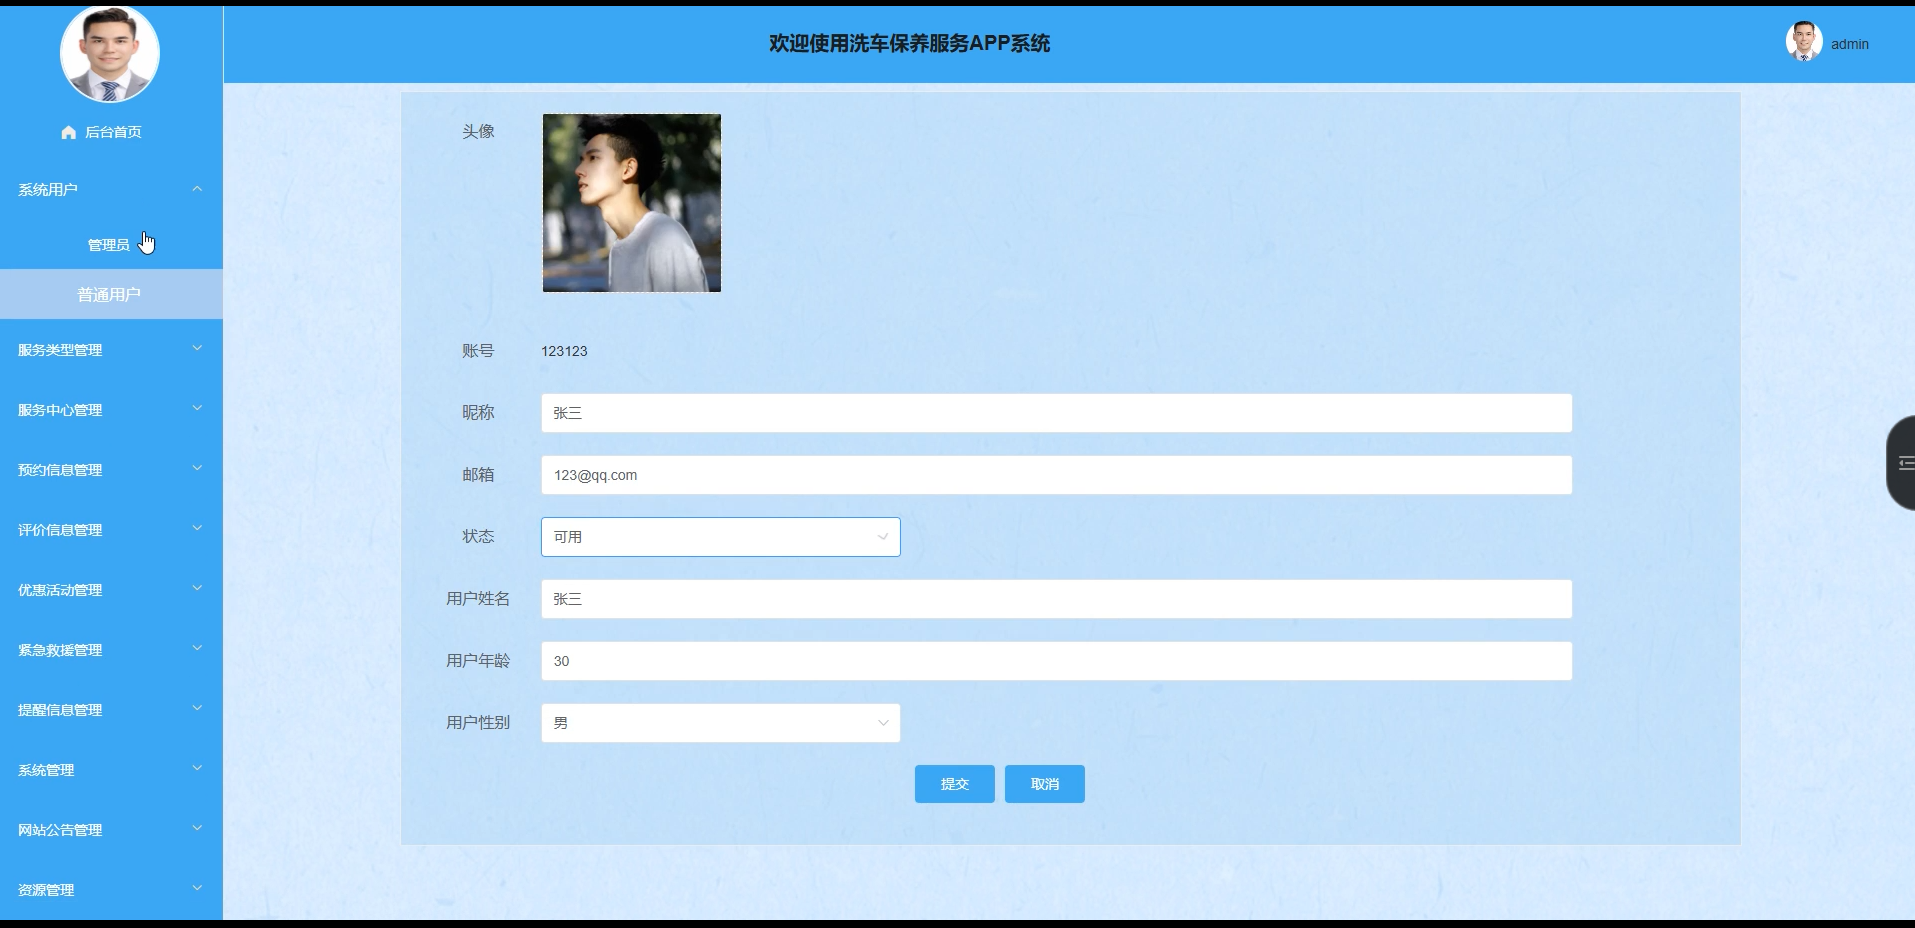Click the header title 欢迎使用洗车保养服务APP系统

pos(909,43)
